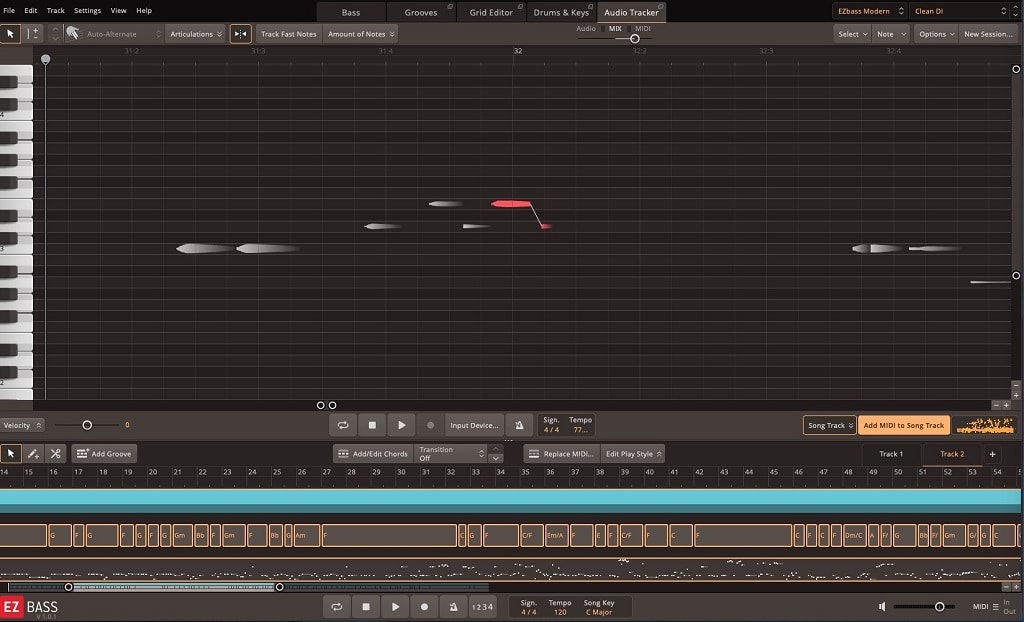
Task: Expand the Velocity parameter dropdown
Action: tap(22, 425)
